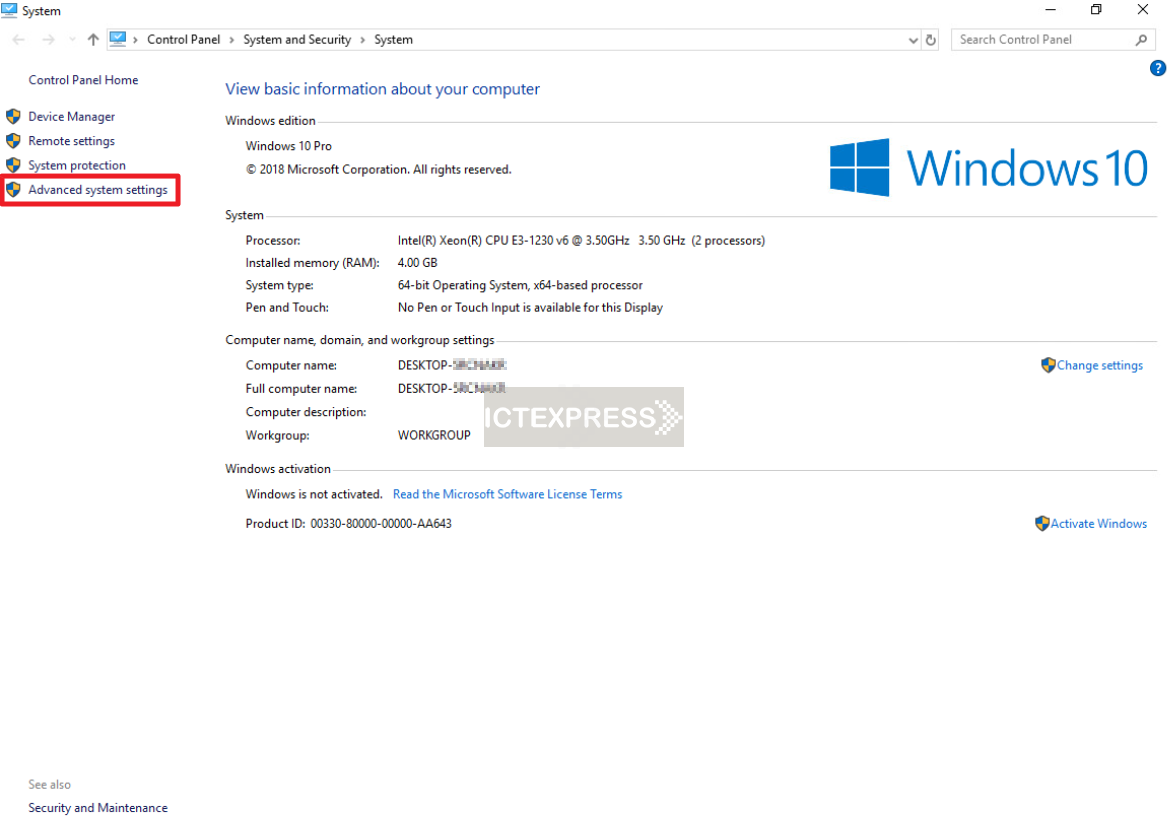Open Help via the blue question mark
The height and width of the screenshot is (834, 1168).
coord(1158,69)
